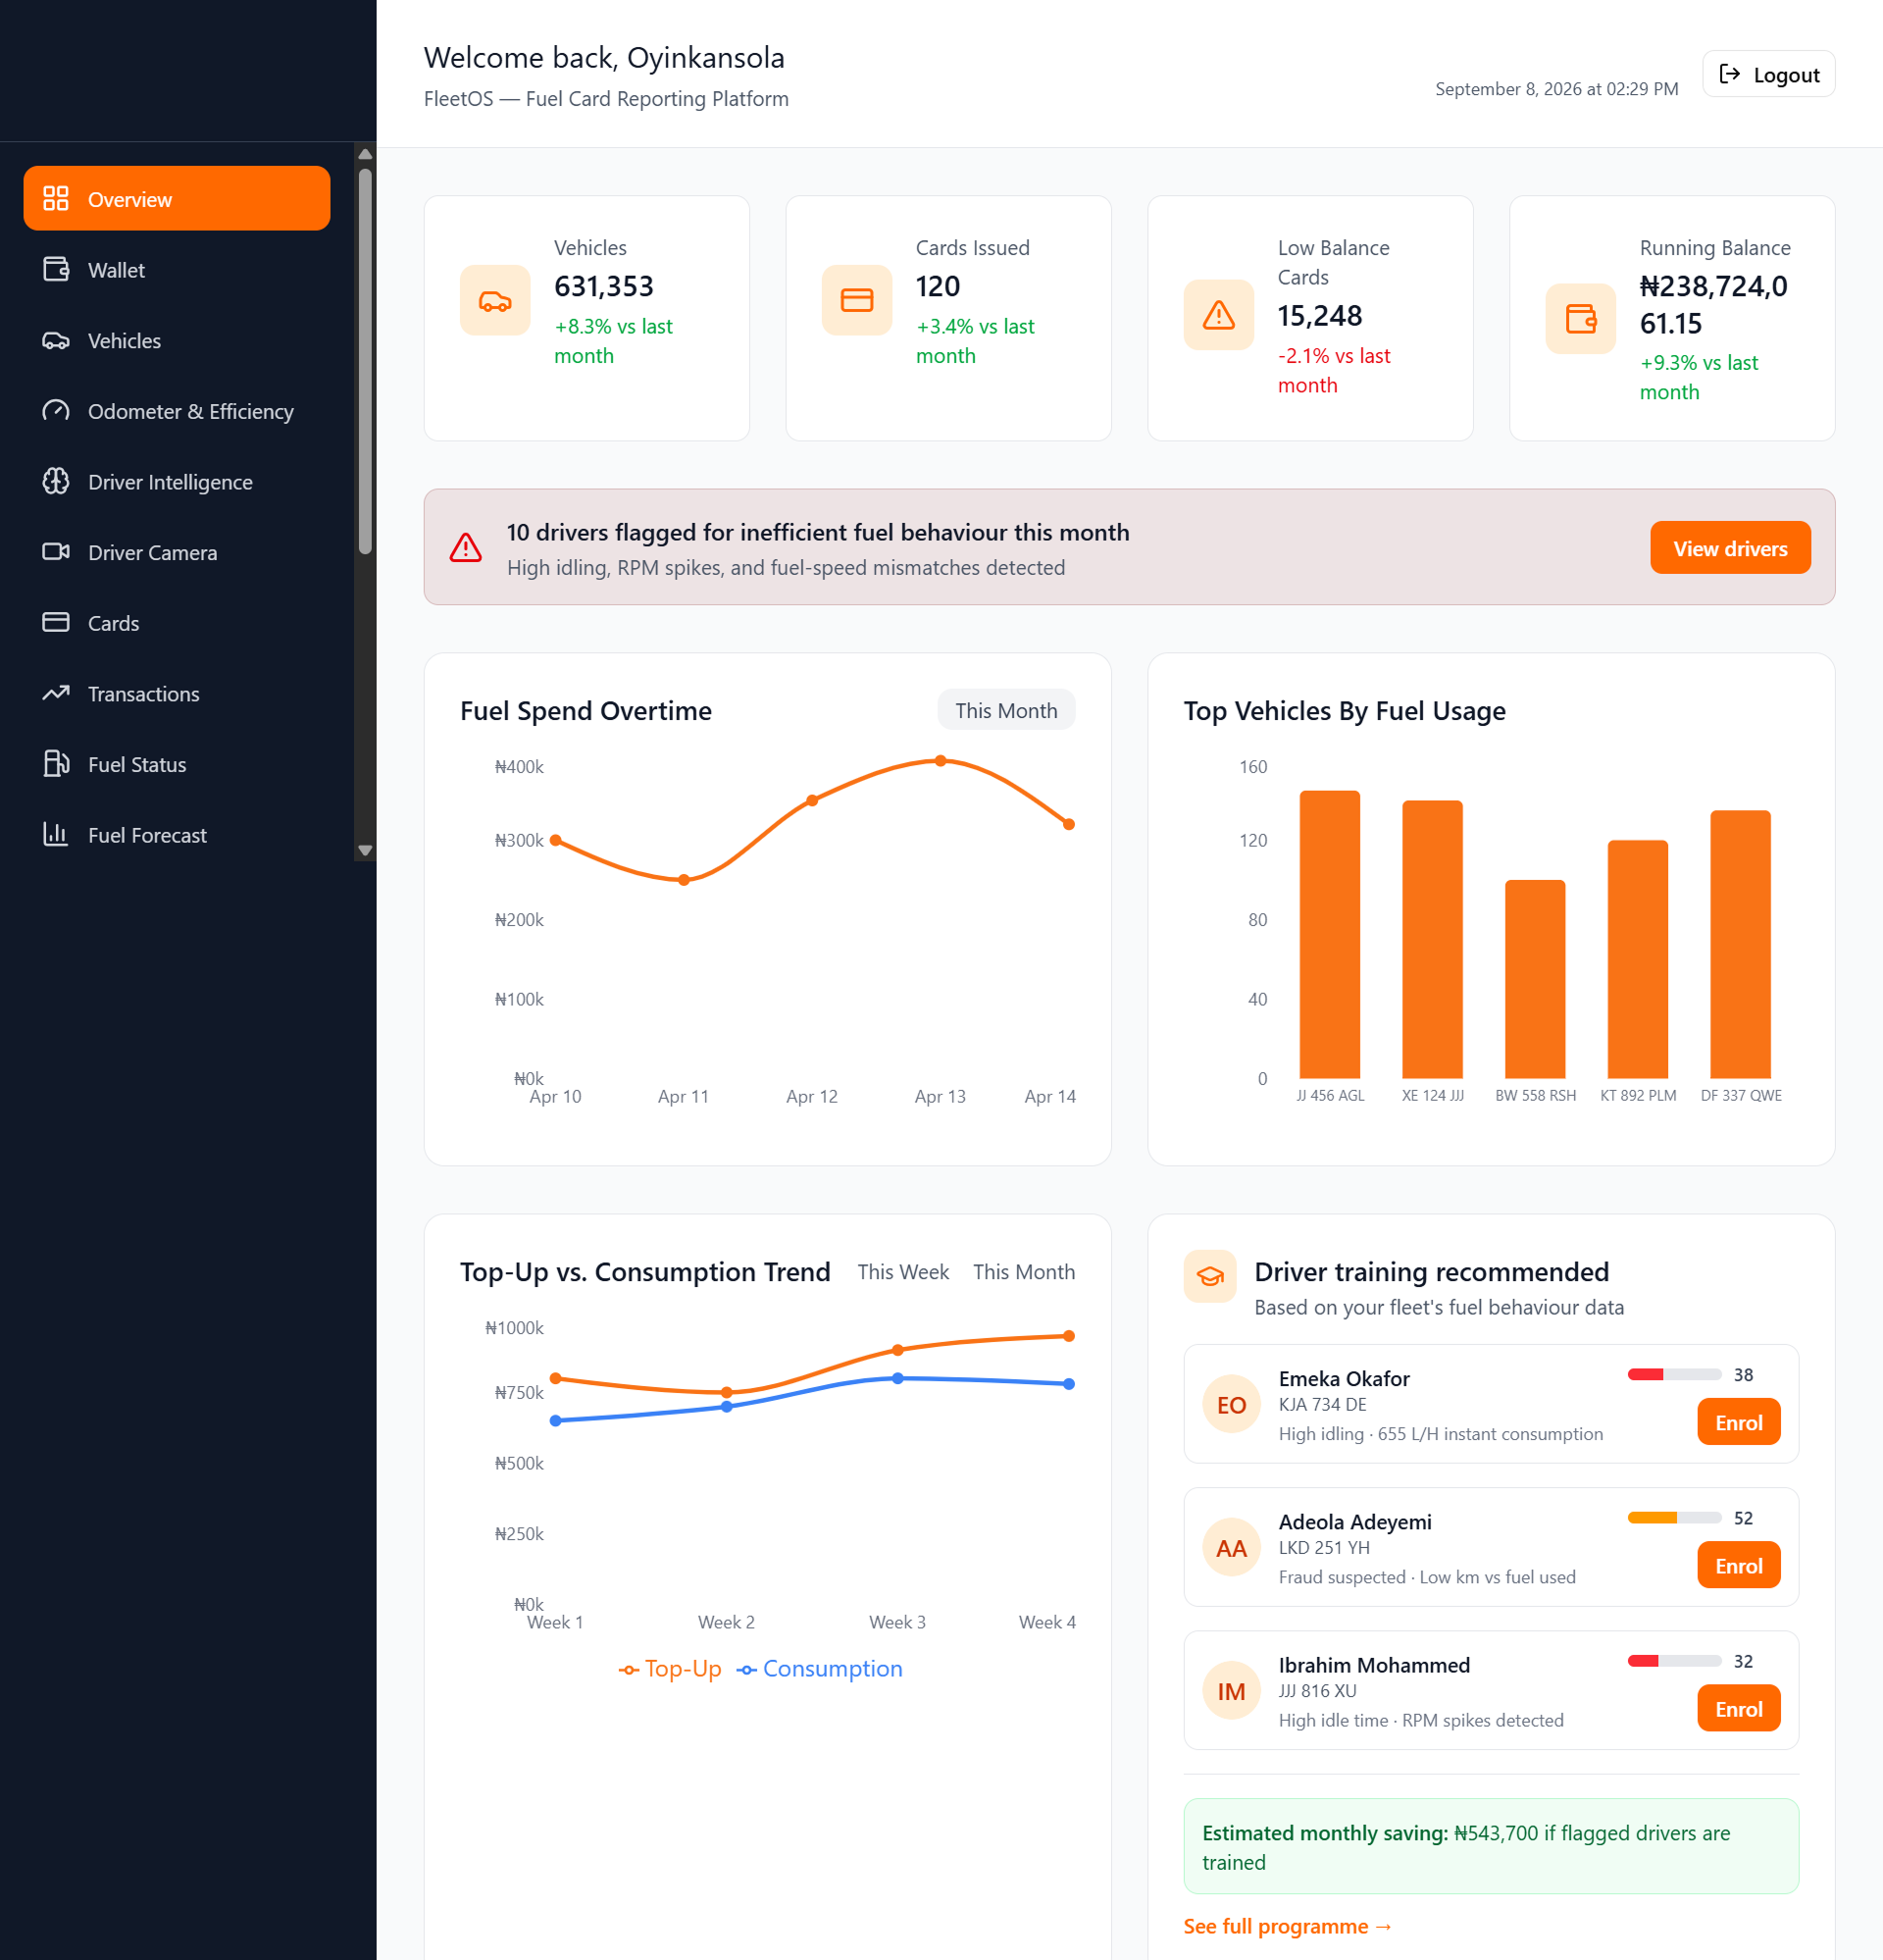Click the red alert triangle in flagged banner
This screenshot has height=1960, width=1883.
coord(466,547)
